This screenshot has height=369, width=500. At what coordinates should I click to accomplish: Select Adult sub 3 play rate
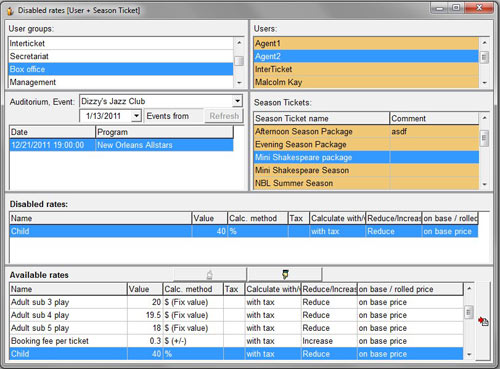point(236,302)
